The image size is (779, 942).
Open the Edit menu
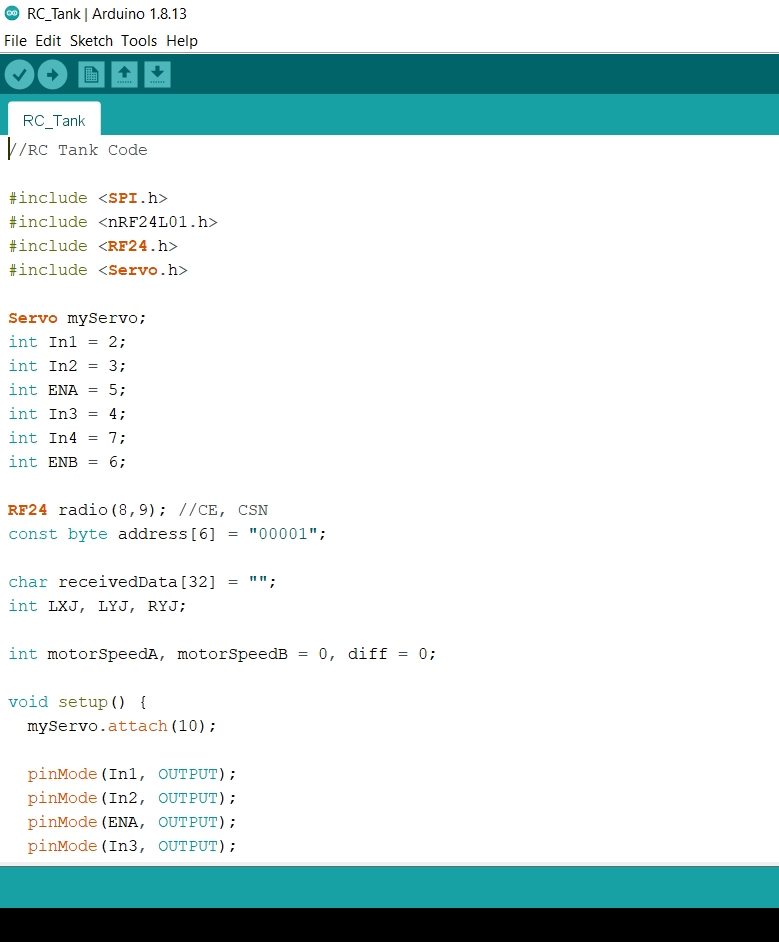[48, 41]
